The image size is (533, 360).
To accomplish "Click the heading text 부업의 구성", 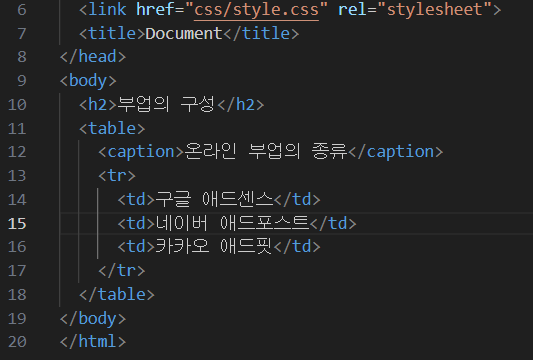I will click(166, 104).
